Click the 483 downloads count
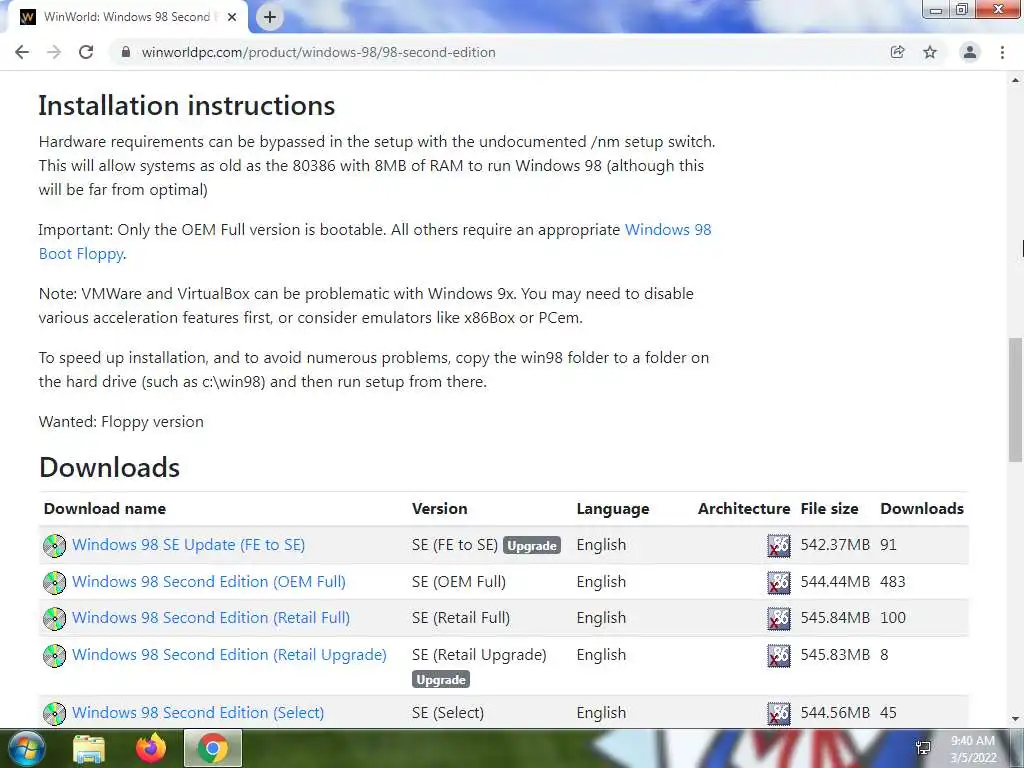 [893, 581]
